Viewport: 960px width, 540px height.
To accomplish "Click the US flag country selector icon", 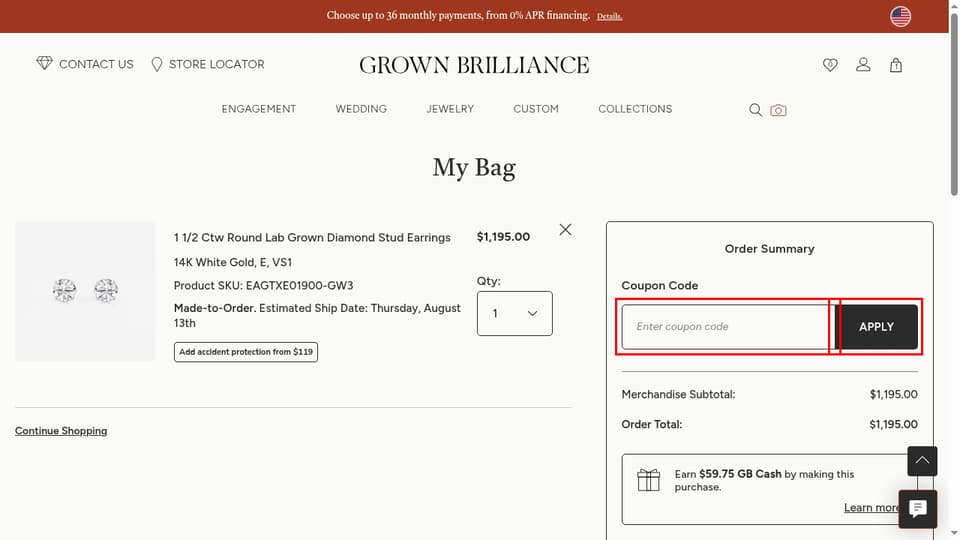I will [900, 17].
